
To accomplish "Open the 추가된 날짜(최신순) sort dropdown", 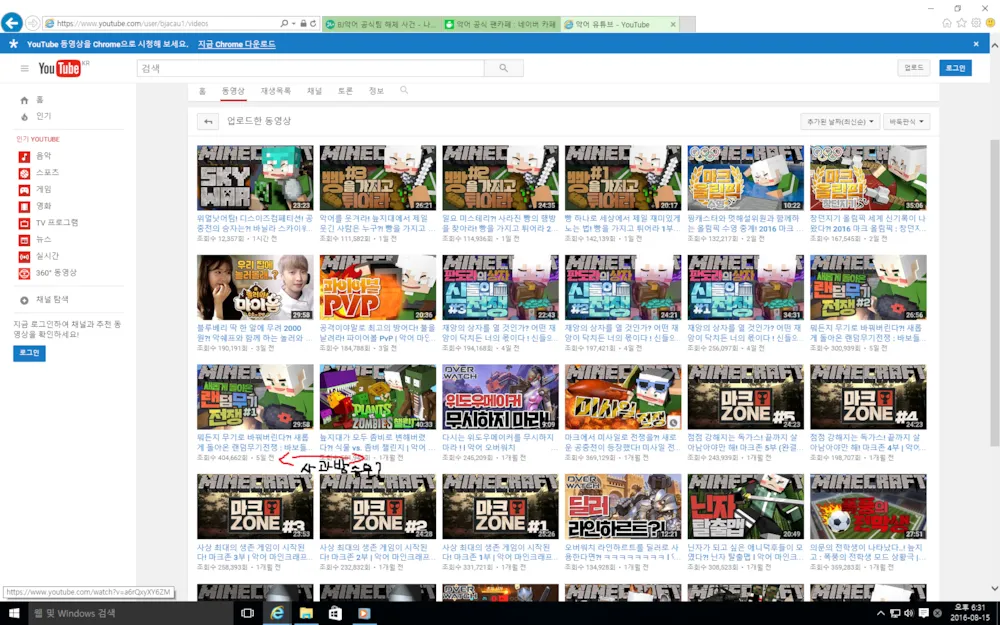I will 840,122.
